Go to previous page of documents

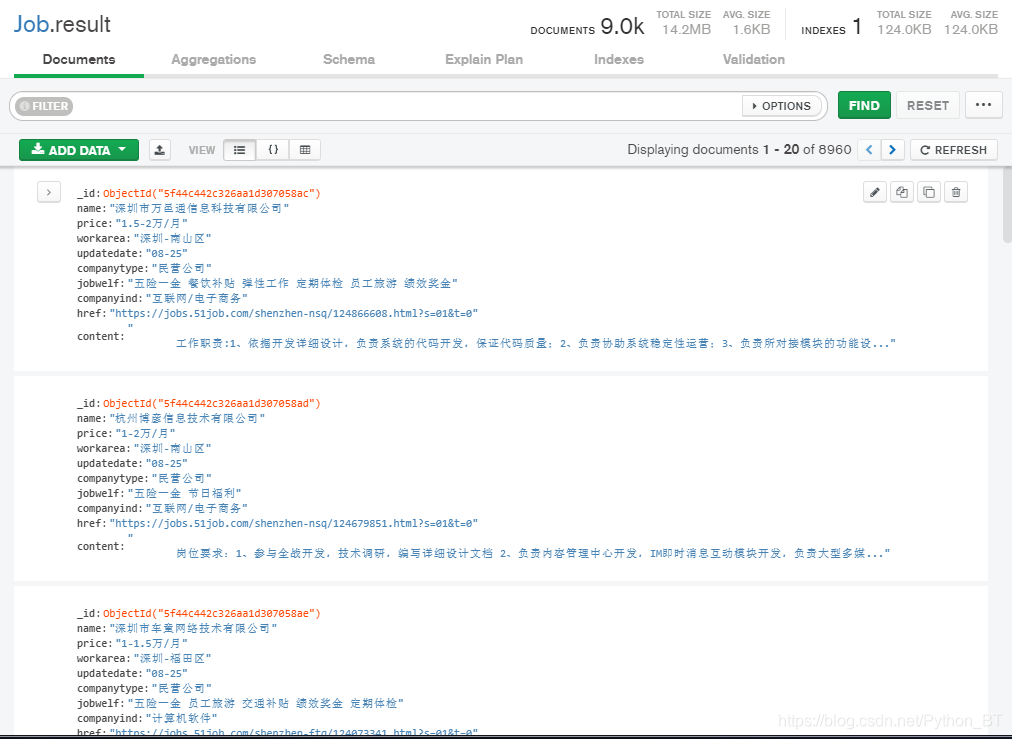(x=869, y=150)
